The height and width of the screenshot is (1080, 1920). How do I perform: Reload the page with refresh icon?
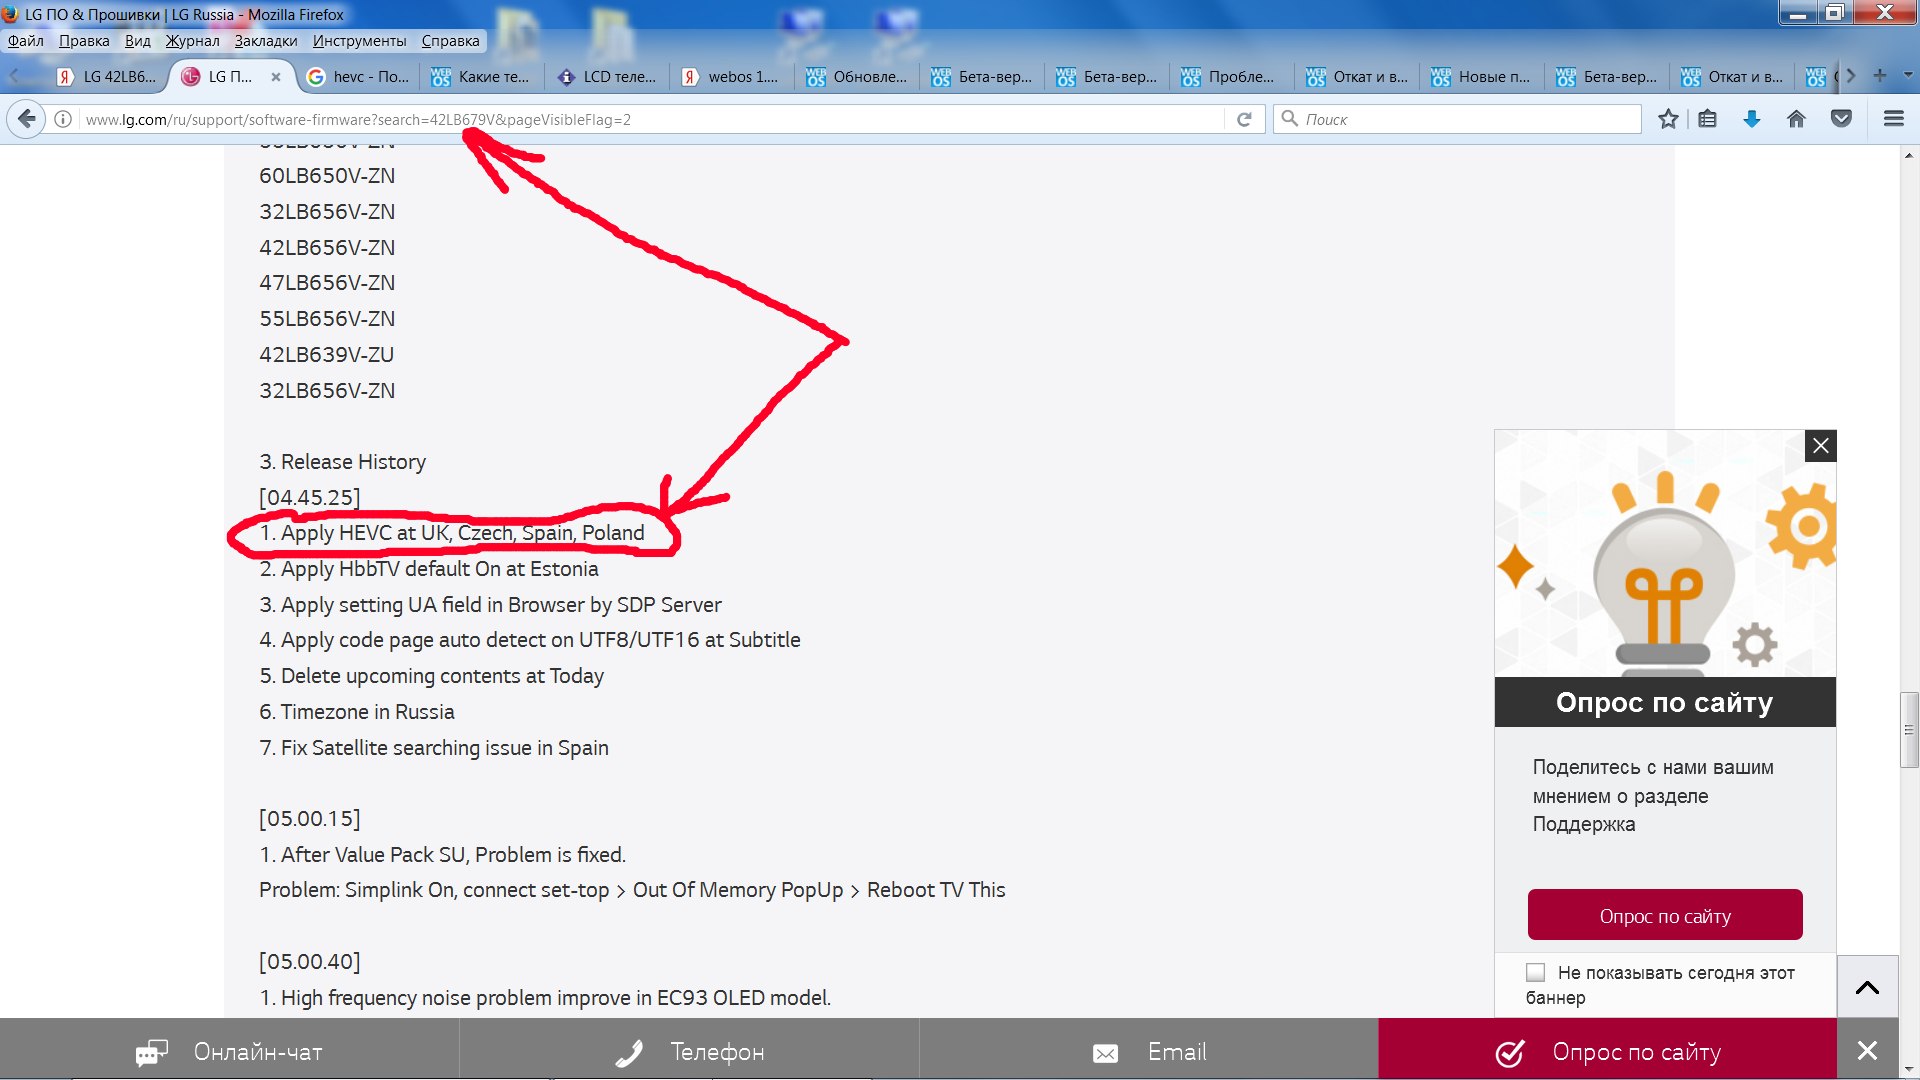coord(1244,119)
